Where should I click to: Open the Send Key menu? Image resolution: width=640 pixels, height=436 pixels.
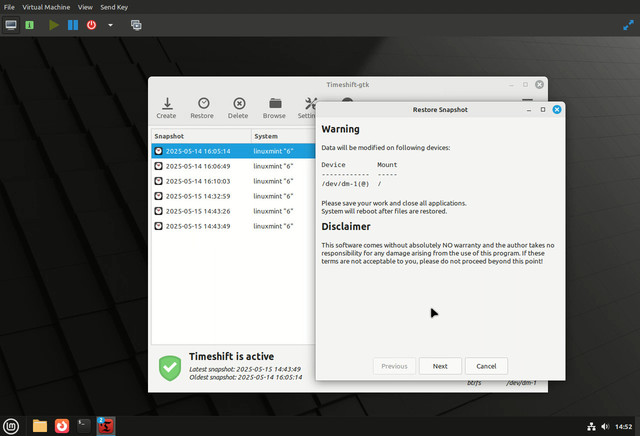[x=114, y=7]
